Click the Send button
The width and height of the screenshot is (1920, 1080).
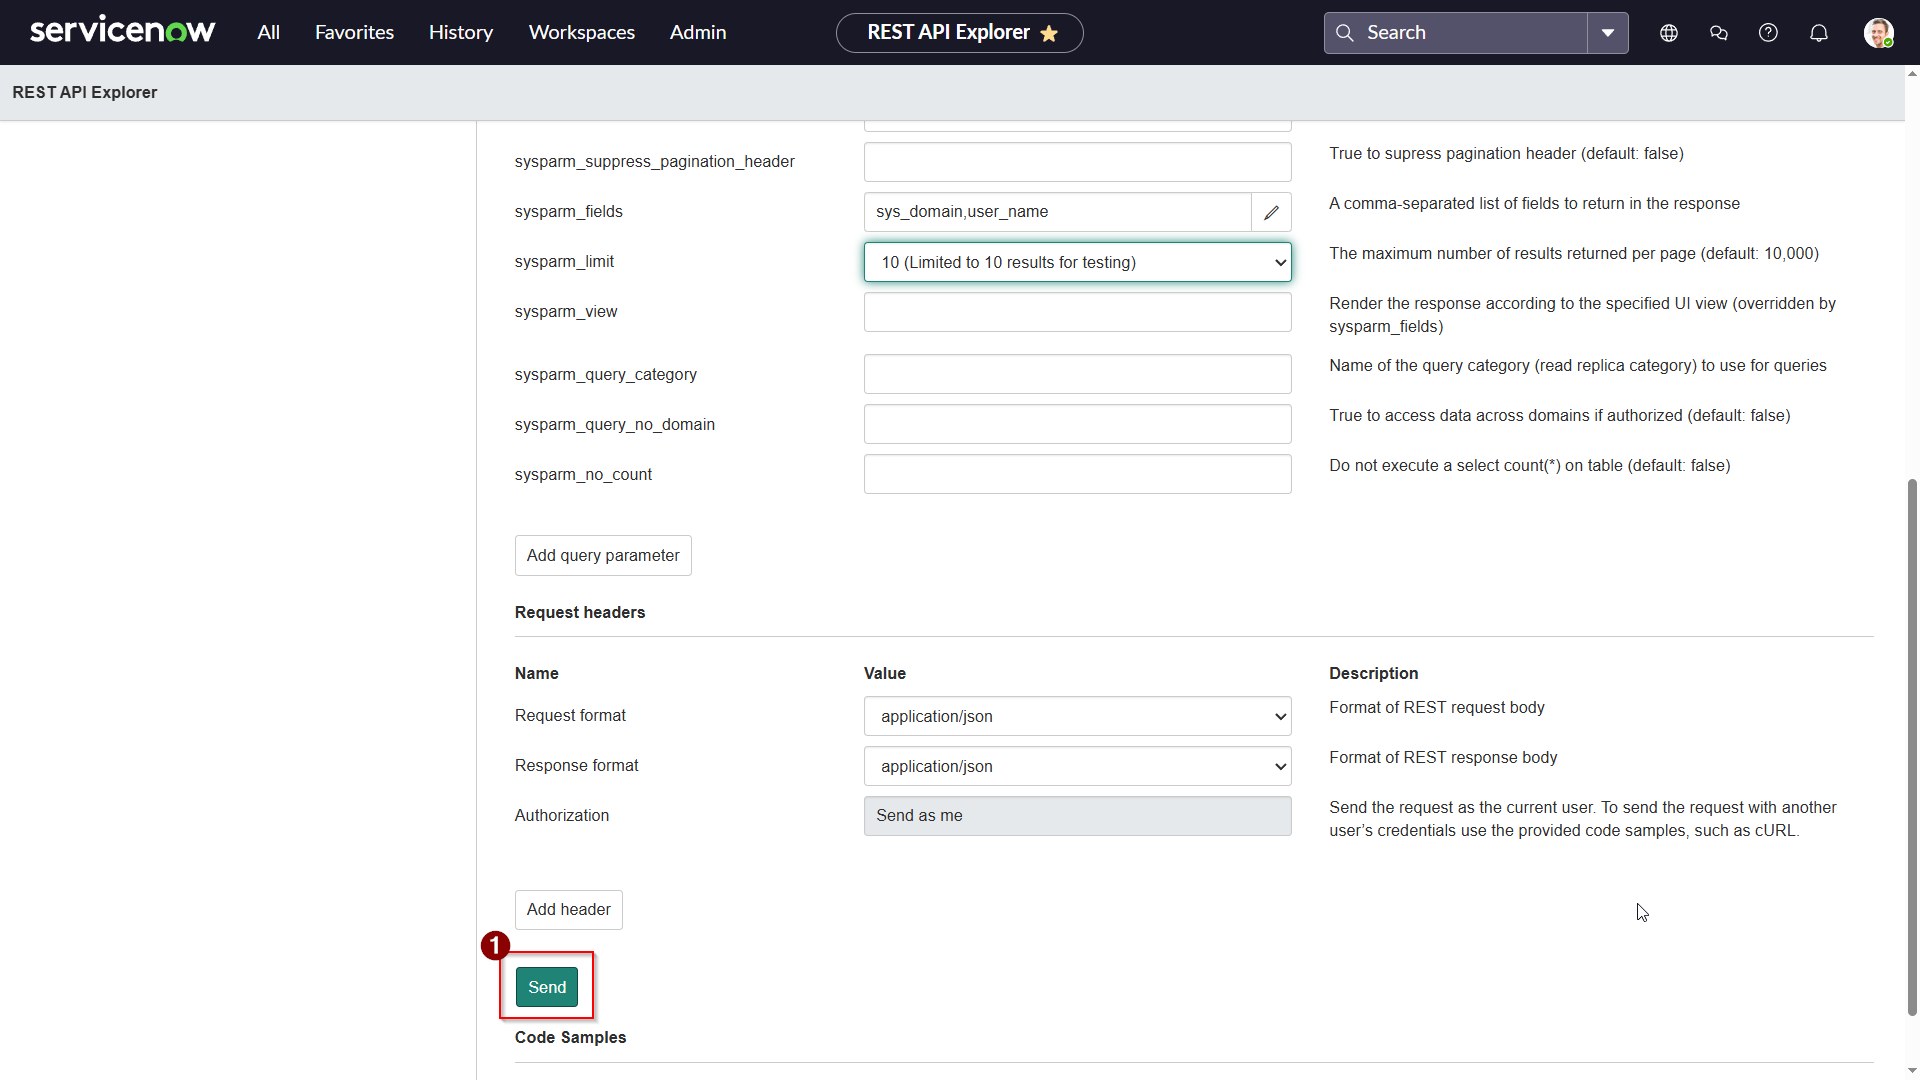[546, 987]
